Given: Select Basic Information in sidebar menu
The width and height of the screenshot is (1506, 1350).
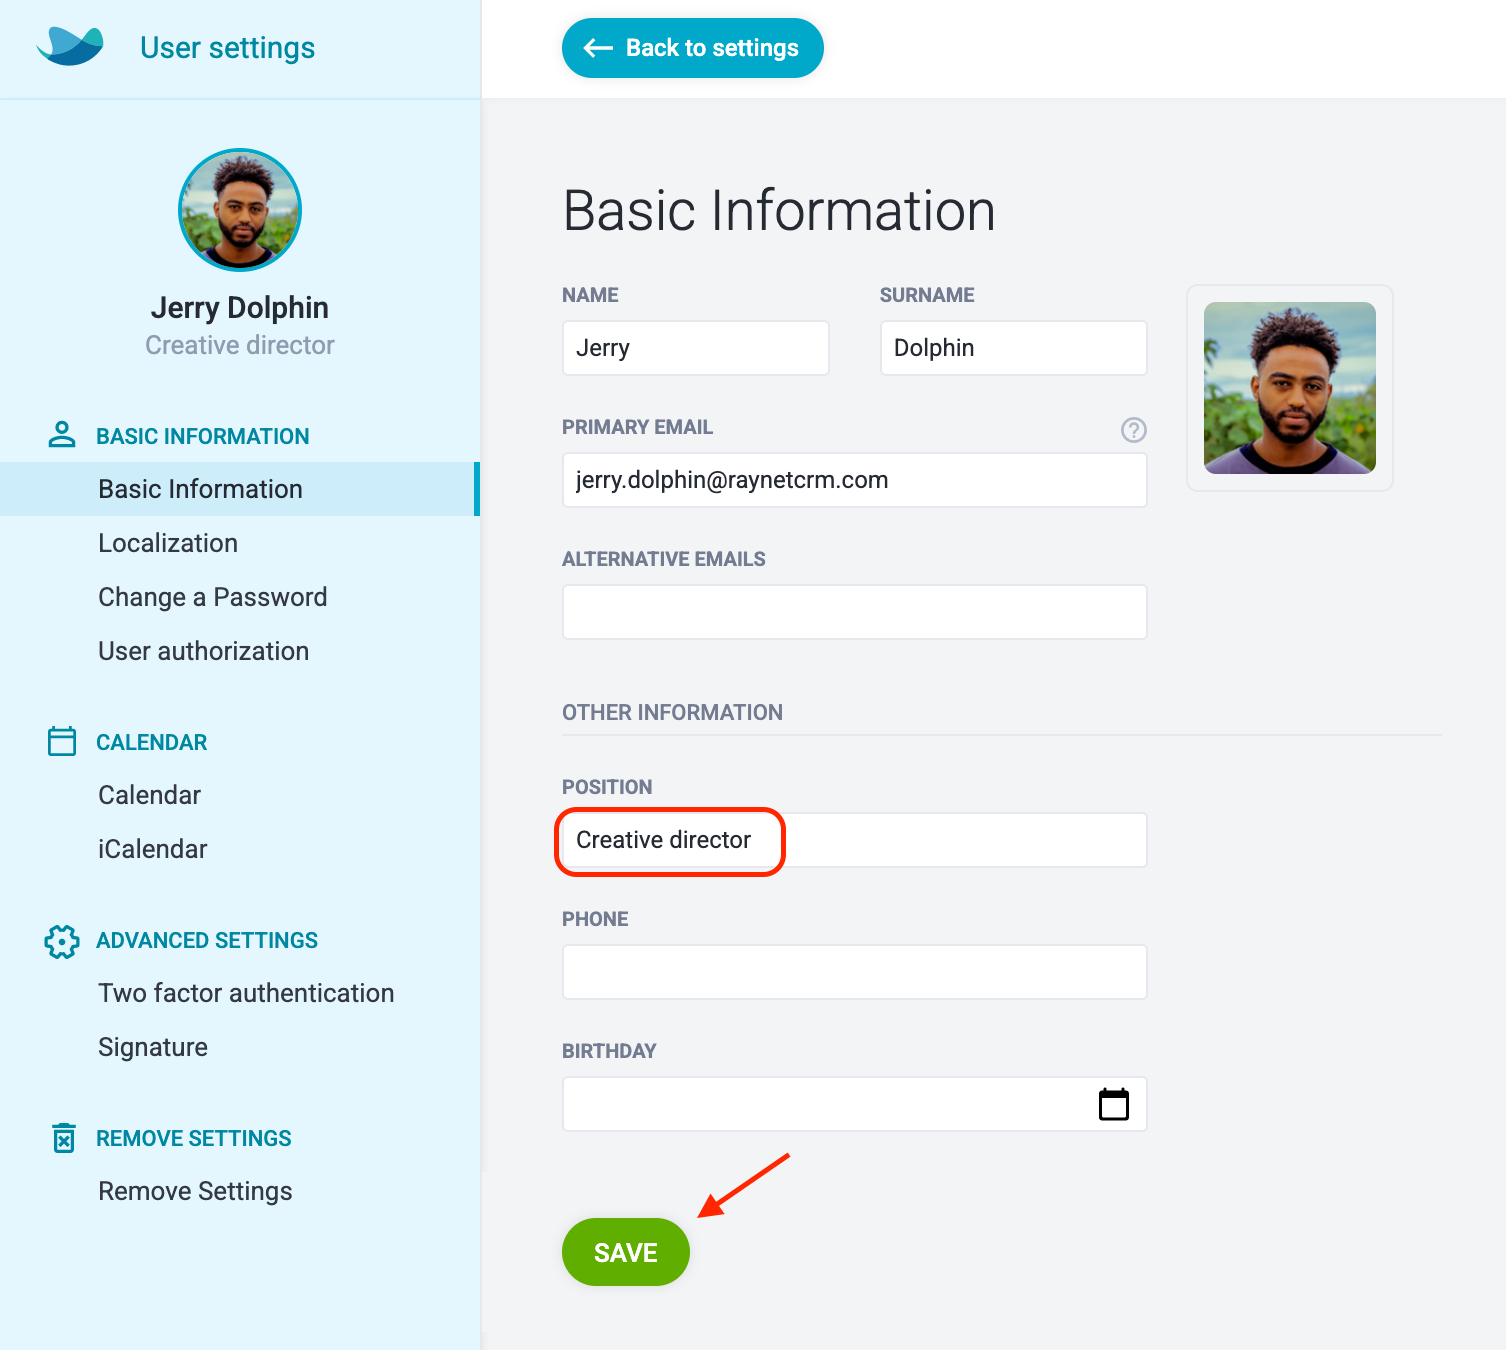Looking at the screenshot, I should tap(240, 489).
